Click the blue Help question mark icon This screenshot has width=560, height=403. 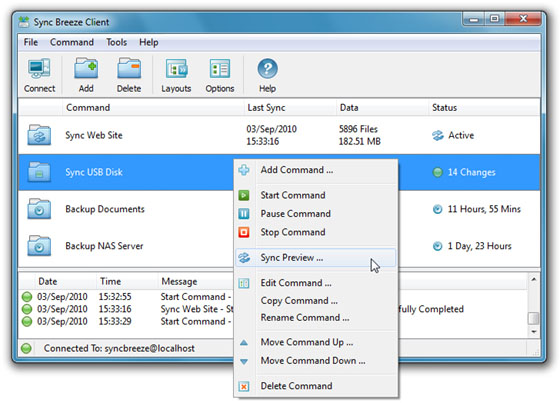268,69
